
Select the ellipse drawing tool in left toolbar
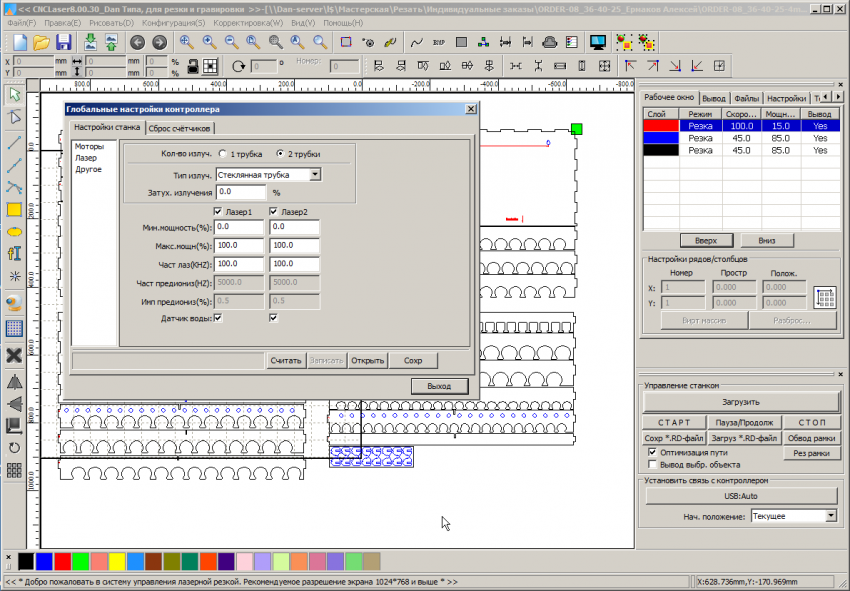click(14, 232)
